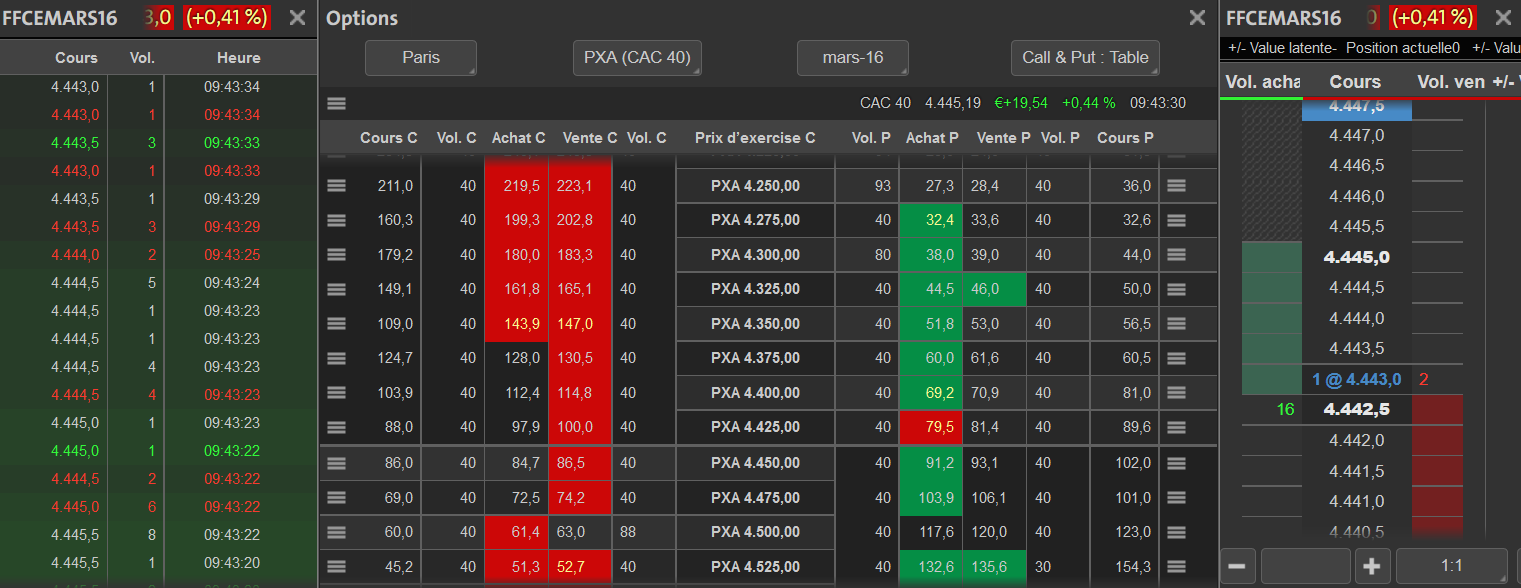Click put row menu for PXA 4.350,00

pyautogui.click(x=1176, y=324)
